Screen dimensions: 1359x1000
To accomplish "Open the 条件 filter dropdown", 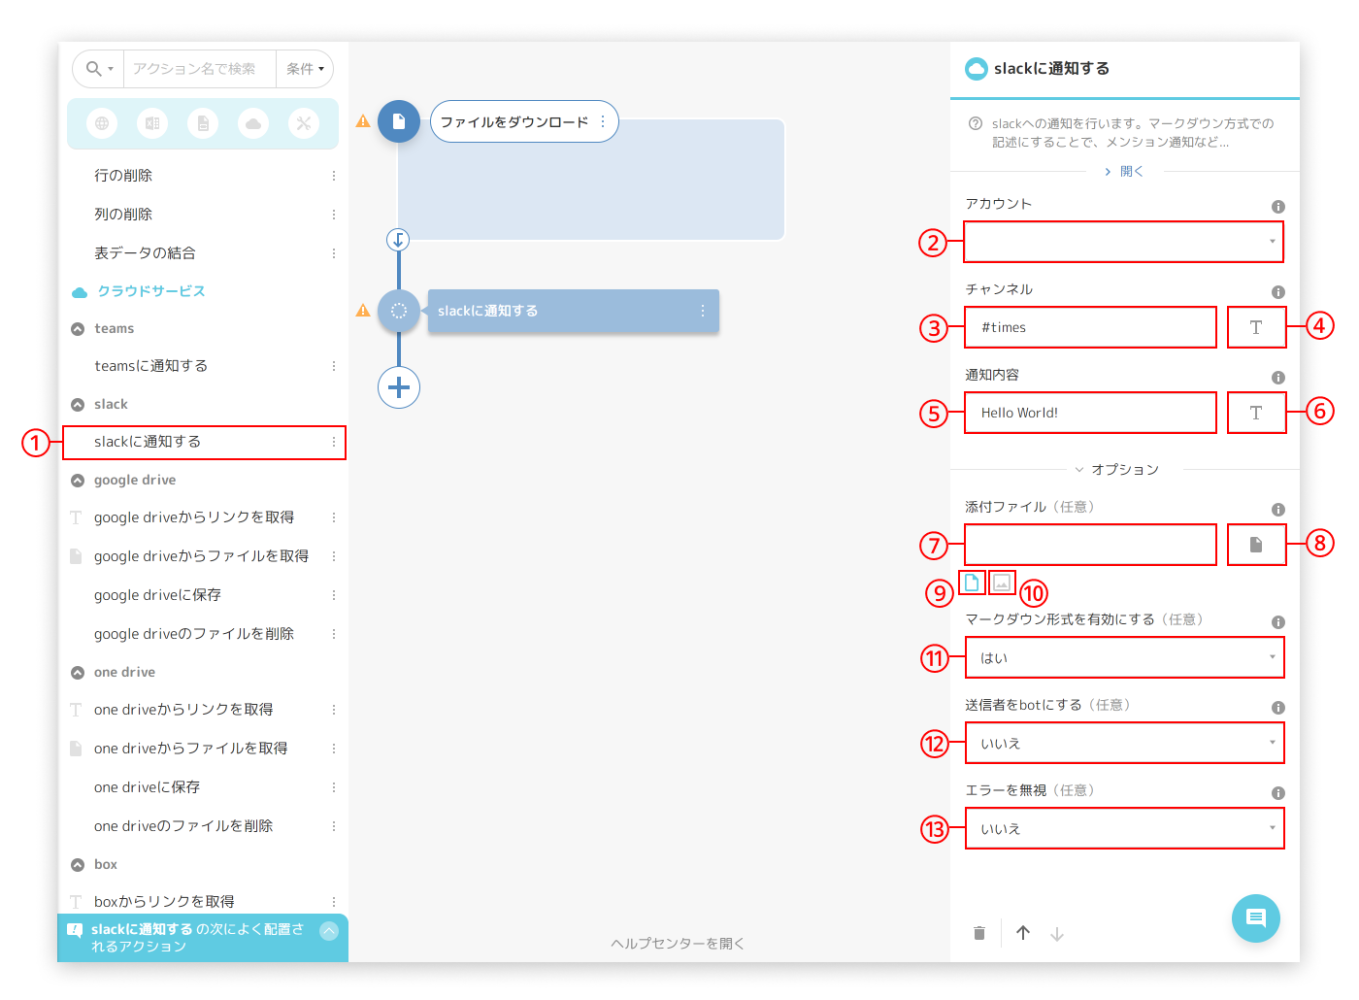I will 305,69.
